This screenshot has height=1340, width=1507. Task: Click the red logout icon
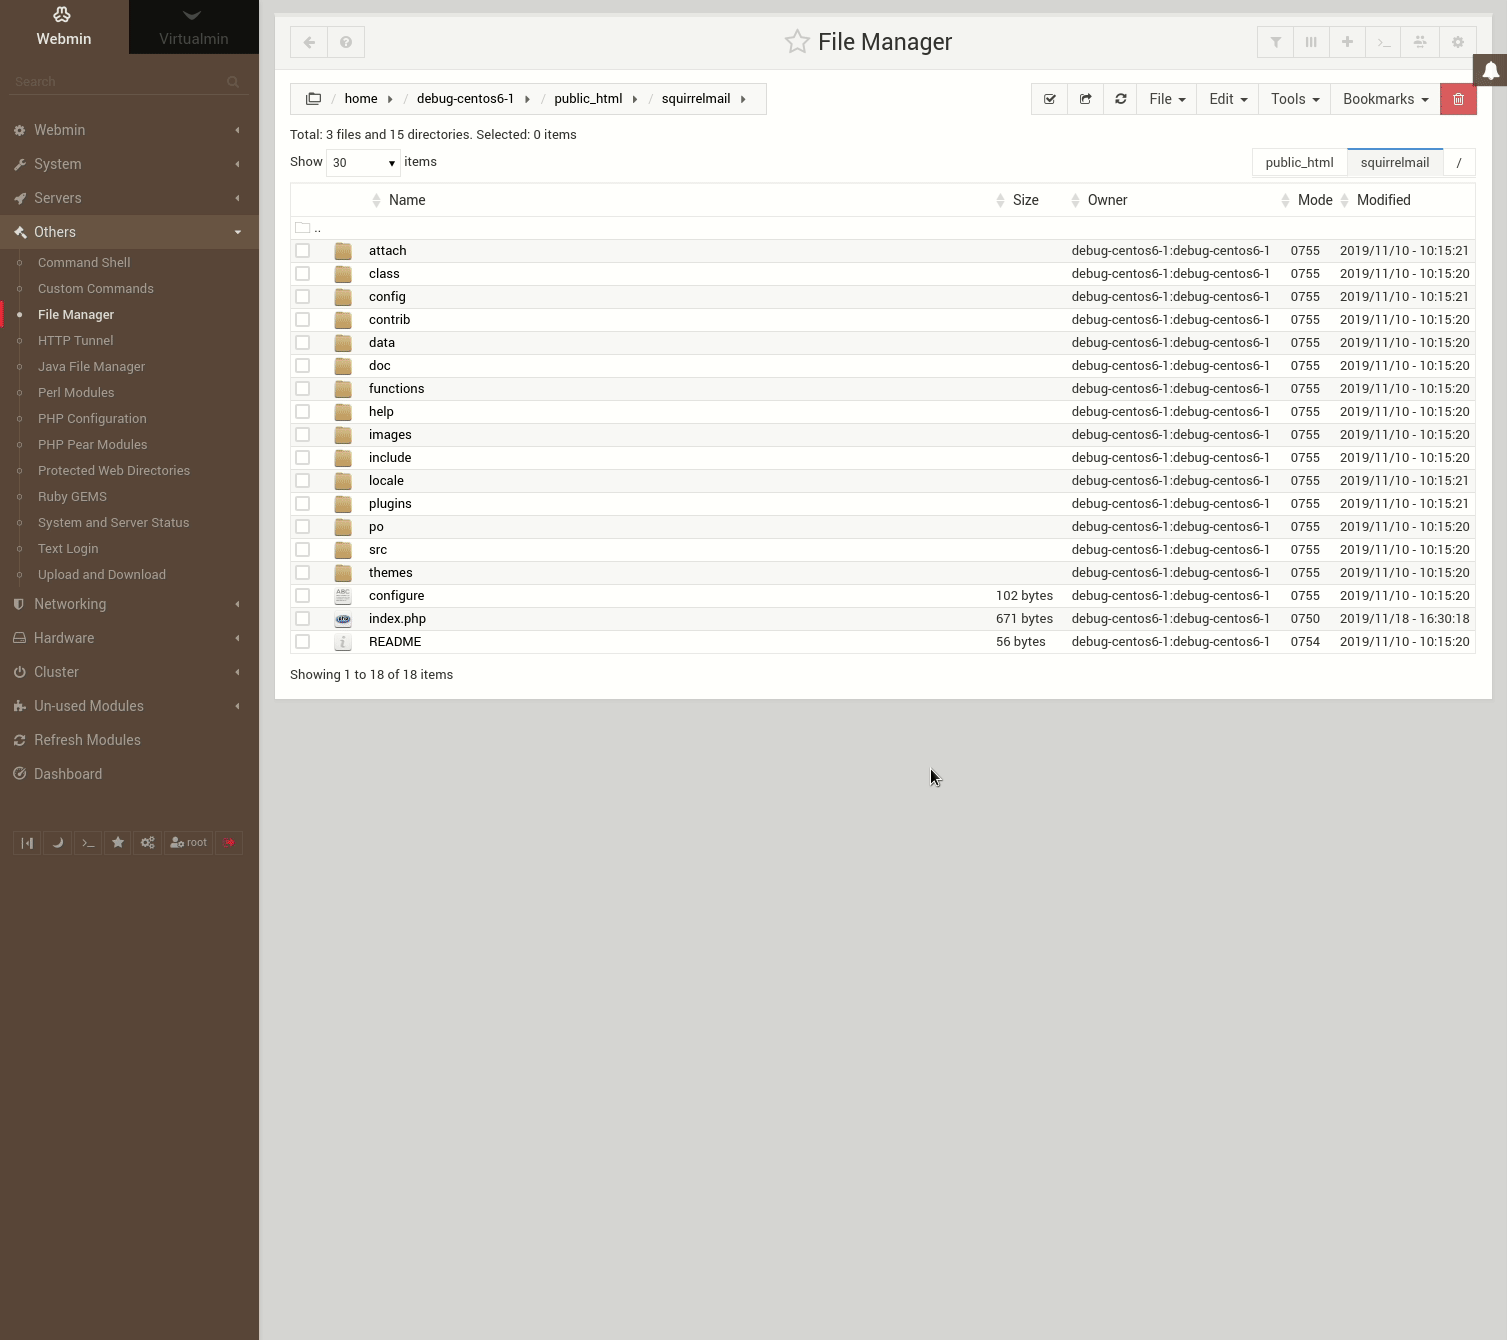(x=229, y=843)
